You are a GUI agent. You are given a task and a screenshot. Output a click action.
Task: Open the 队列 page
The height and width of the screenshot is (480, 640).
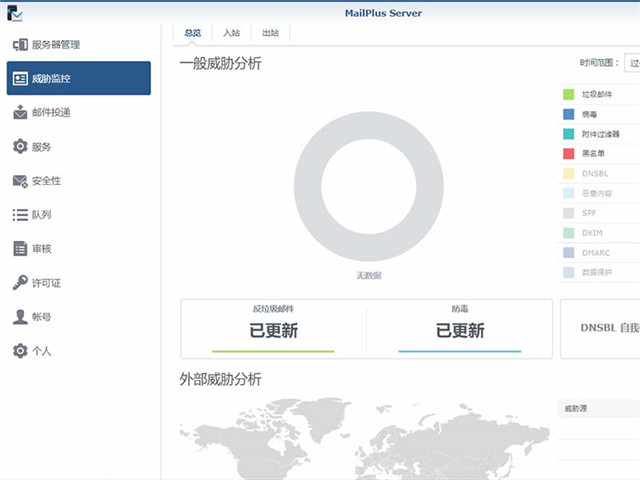(x=79, y=215)
